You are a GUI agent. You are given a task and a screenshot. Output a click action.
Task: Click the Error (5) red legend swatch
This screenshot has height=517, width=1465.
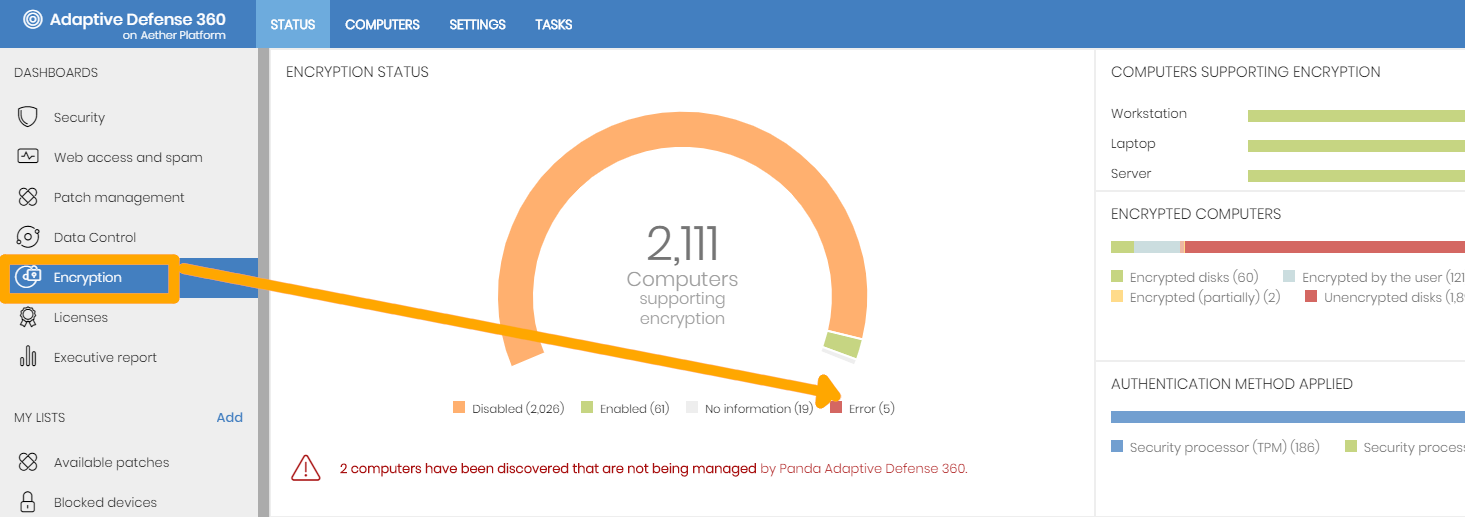pos(836,408)
